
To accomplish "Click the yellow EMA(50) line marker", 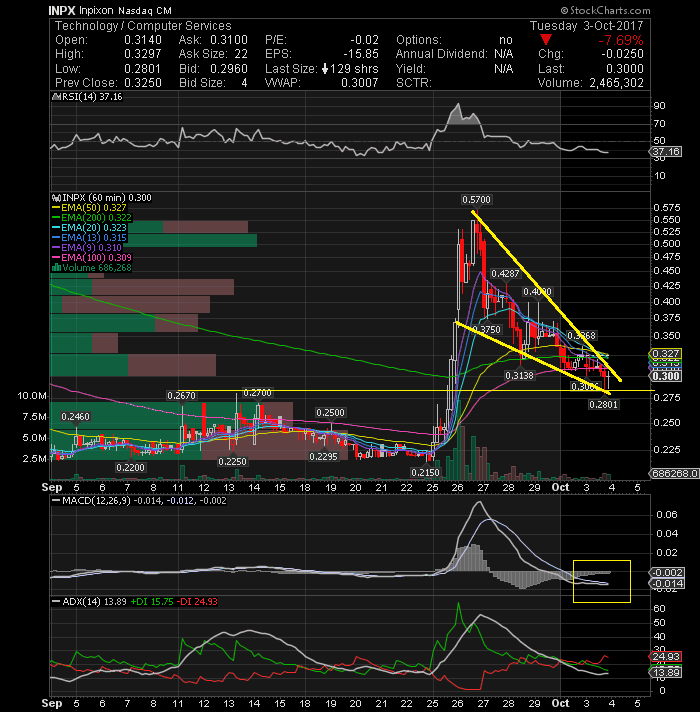I will (x=56, y=208).
